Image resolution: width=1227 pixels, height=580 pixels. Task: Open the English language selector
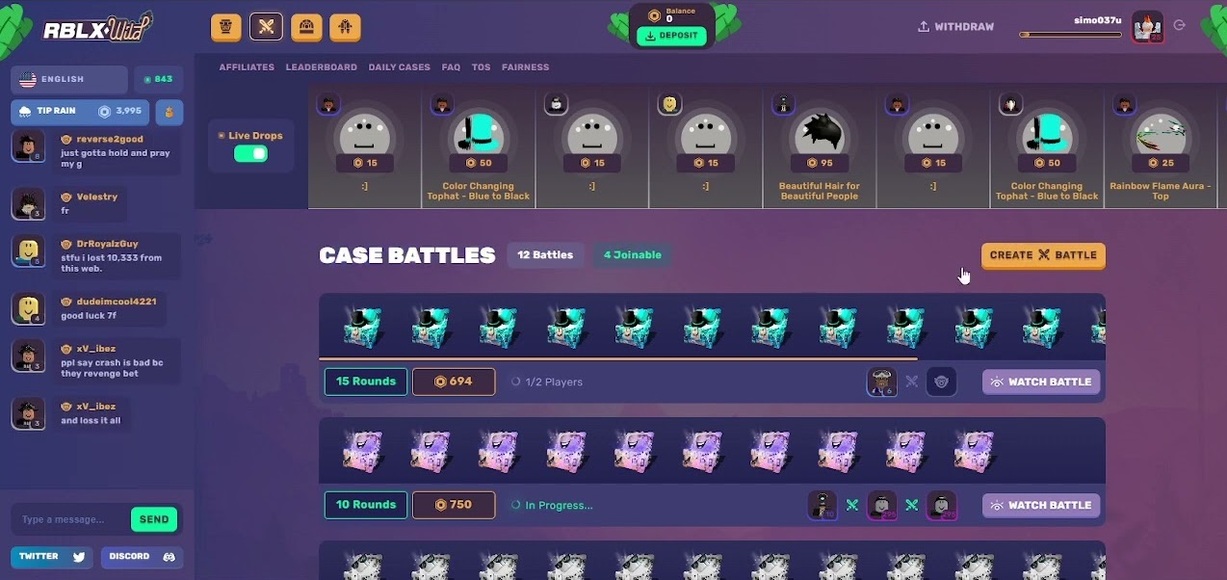point(69,79)
